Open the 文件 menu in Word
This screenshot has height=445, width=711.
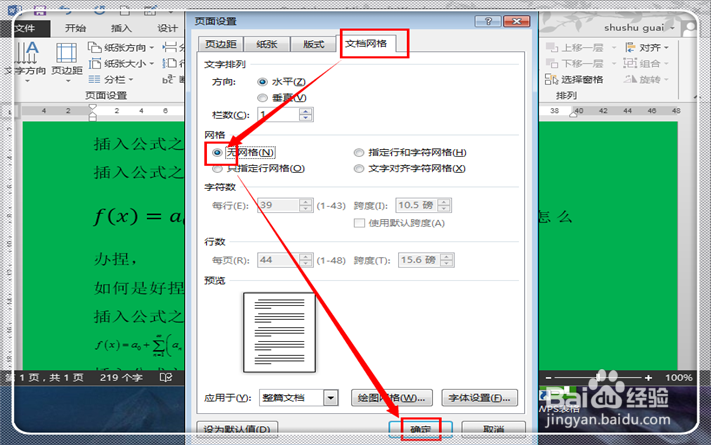(x=26, y=28)
